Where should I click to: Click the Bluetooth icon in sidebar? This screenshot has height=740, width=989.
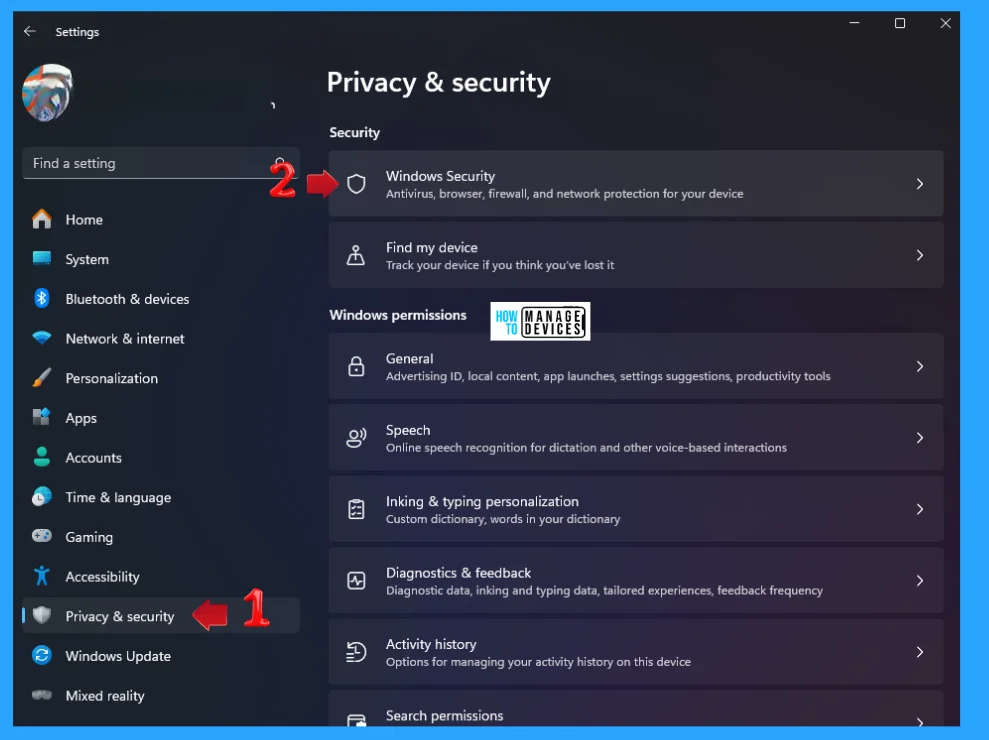click(42, 298)
